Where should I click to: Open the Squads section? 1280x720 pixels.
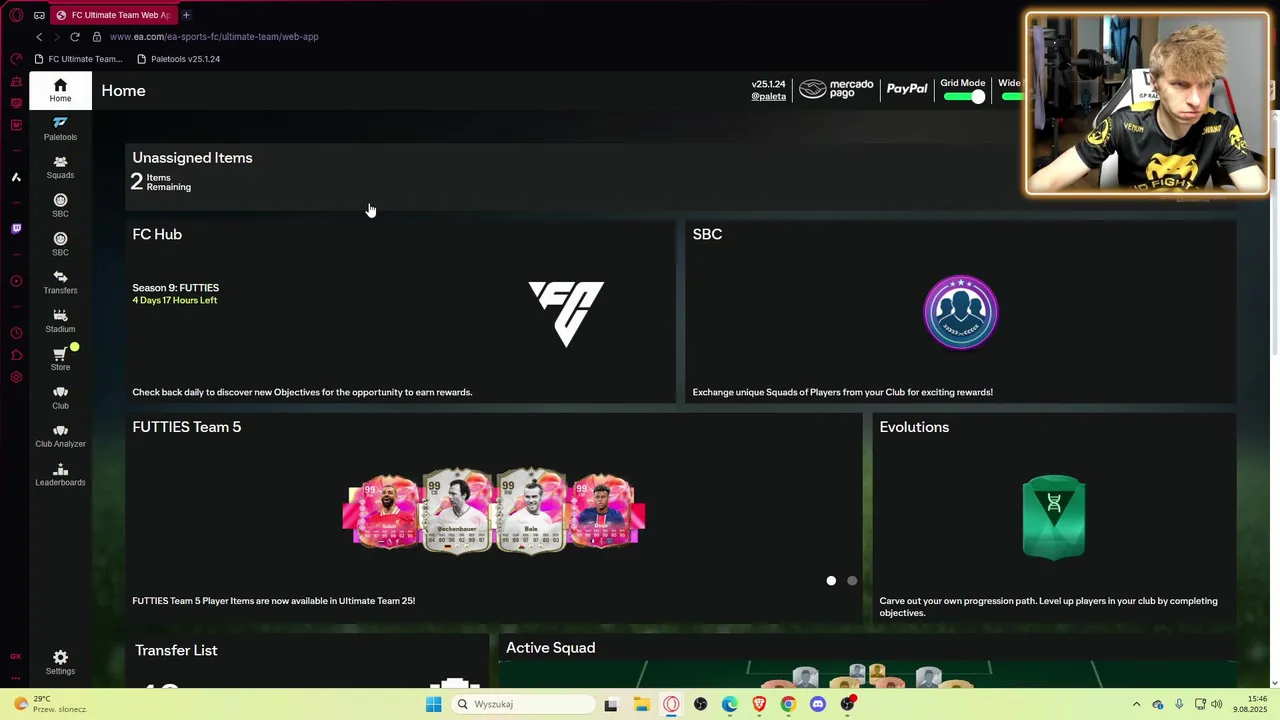[60, 167]
